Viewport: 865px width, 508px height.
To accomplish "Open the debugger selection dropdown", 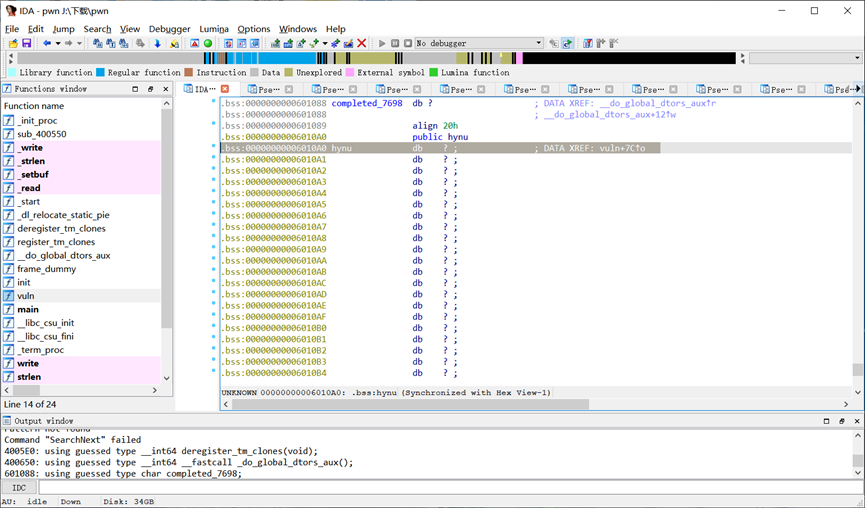I will (539, 44).
